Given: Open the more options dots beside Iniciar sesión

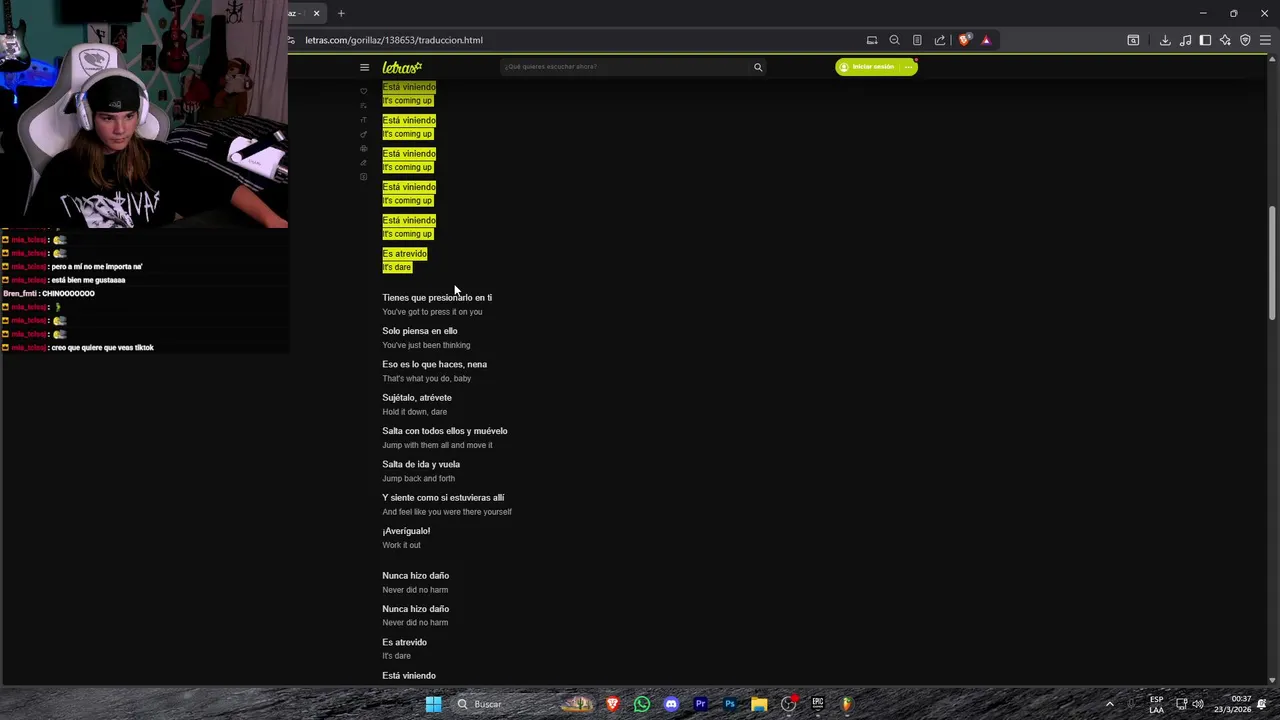Looking at the screenshot, I should pyautogui.click(x=908, y=67).
